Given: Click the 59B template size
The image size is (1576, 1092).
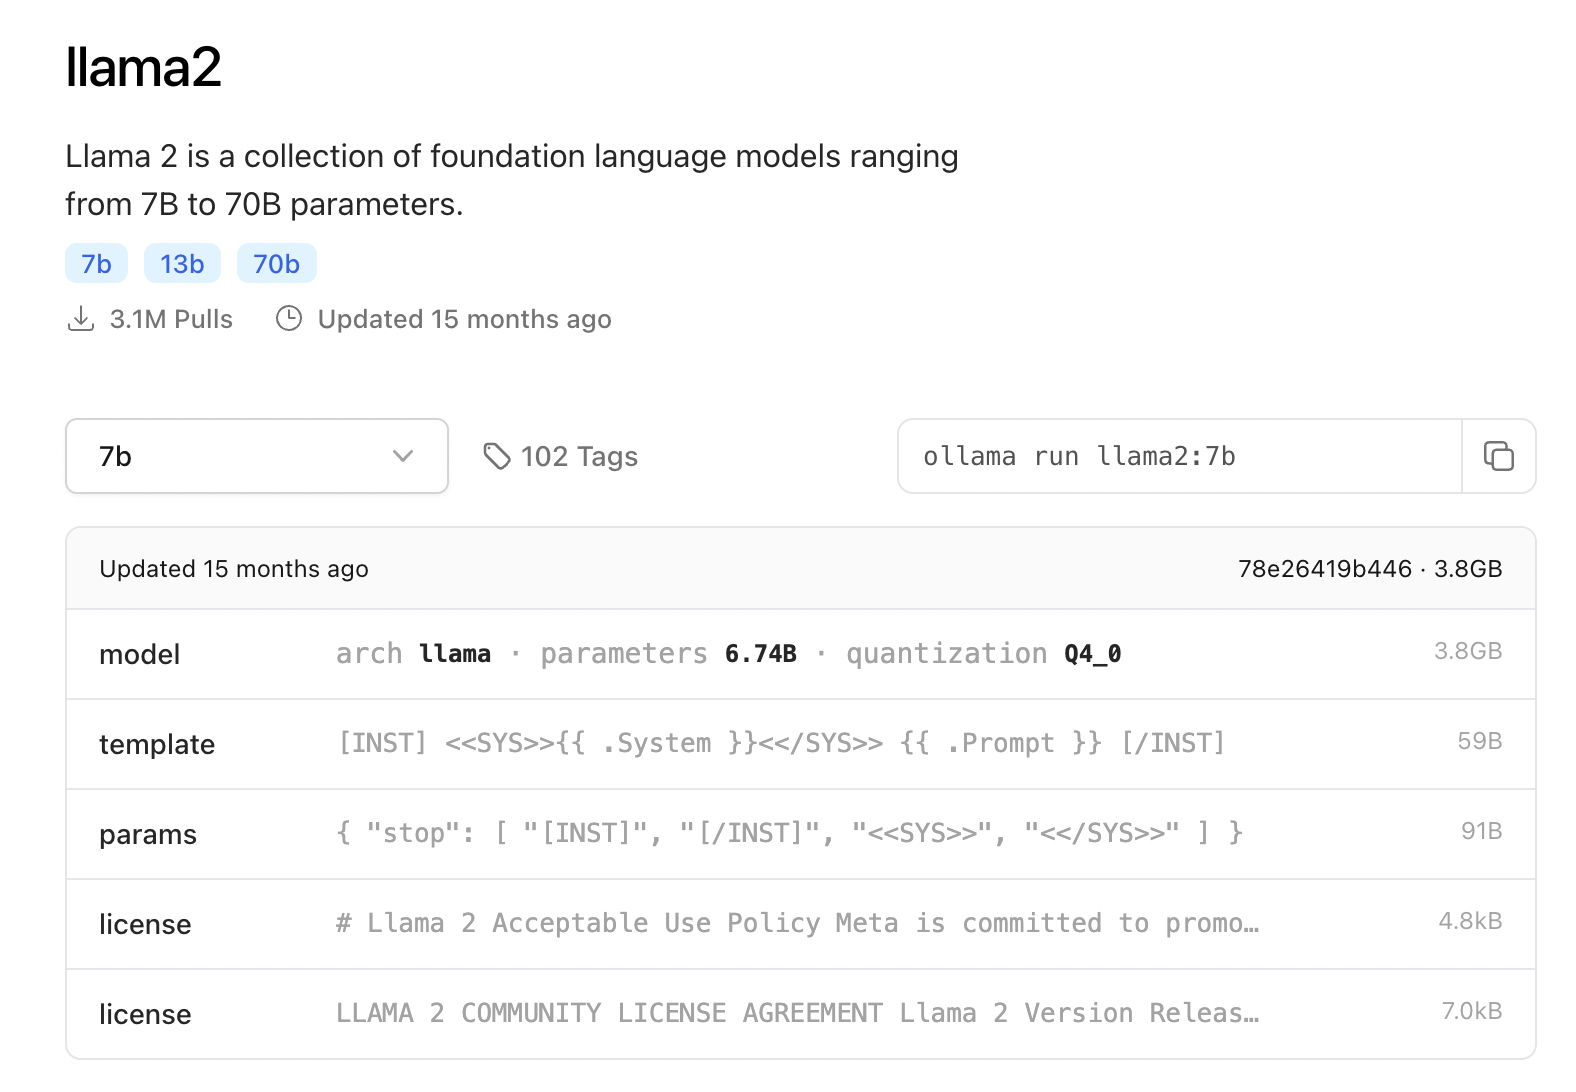Looking at the screenshot, I should pos(1480,741).
